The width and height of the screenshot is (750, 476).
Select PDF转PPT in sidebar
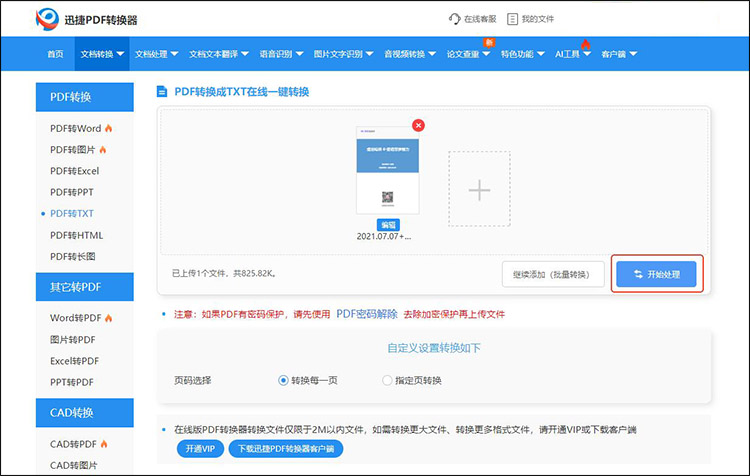pos(72,192)
